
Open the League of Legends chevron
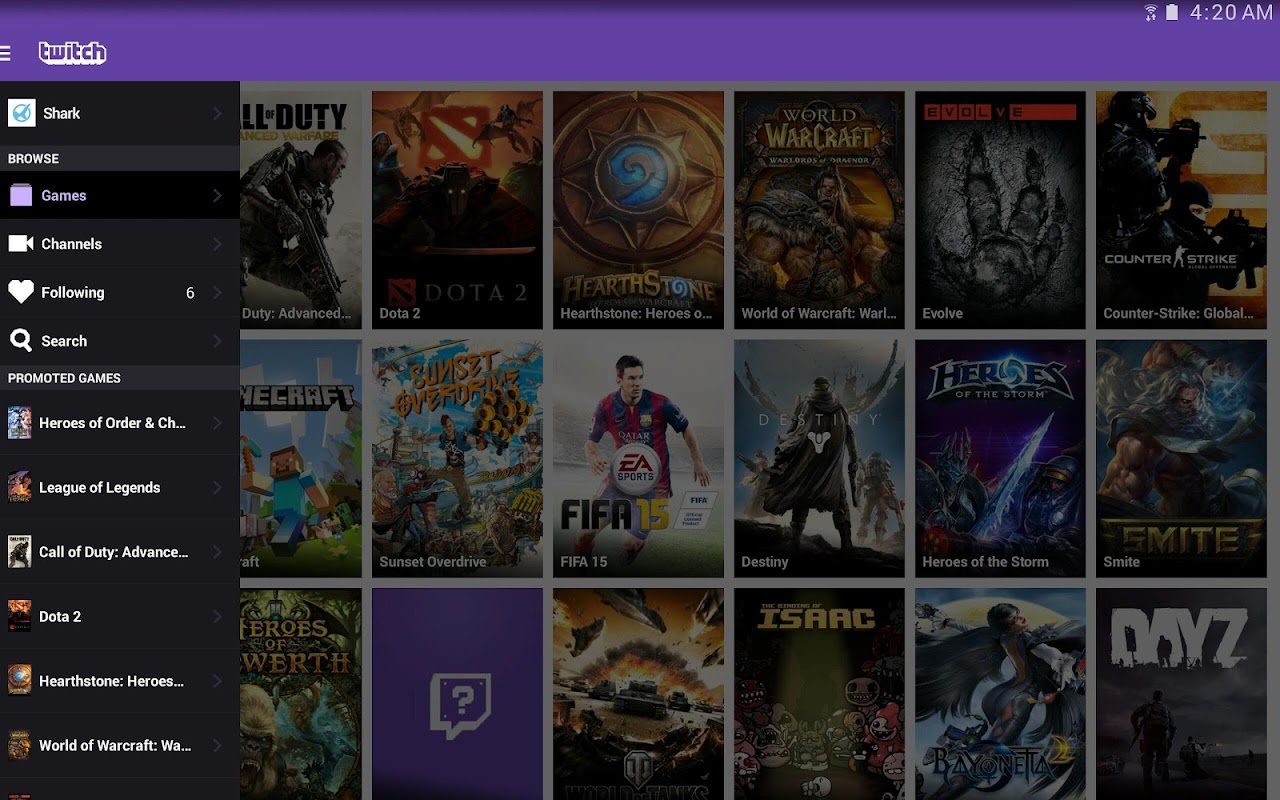tap(217, 487)
